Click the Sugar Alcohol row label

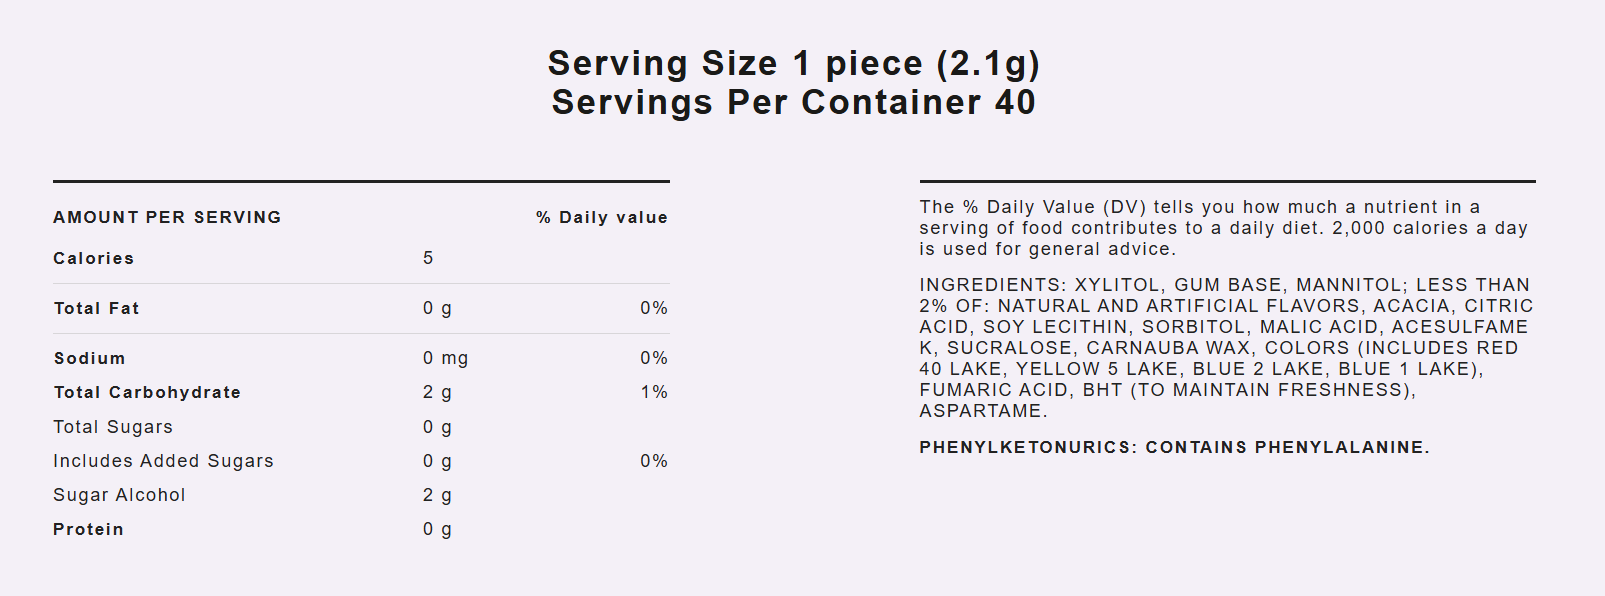point(119,496)
